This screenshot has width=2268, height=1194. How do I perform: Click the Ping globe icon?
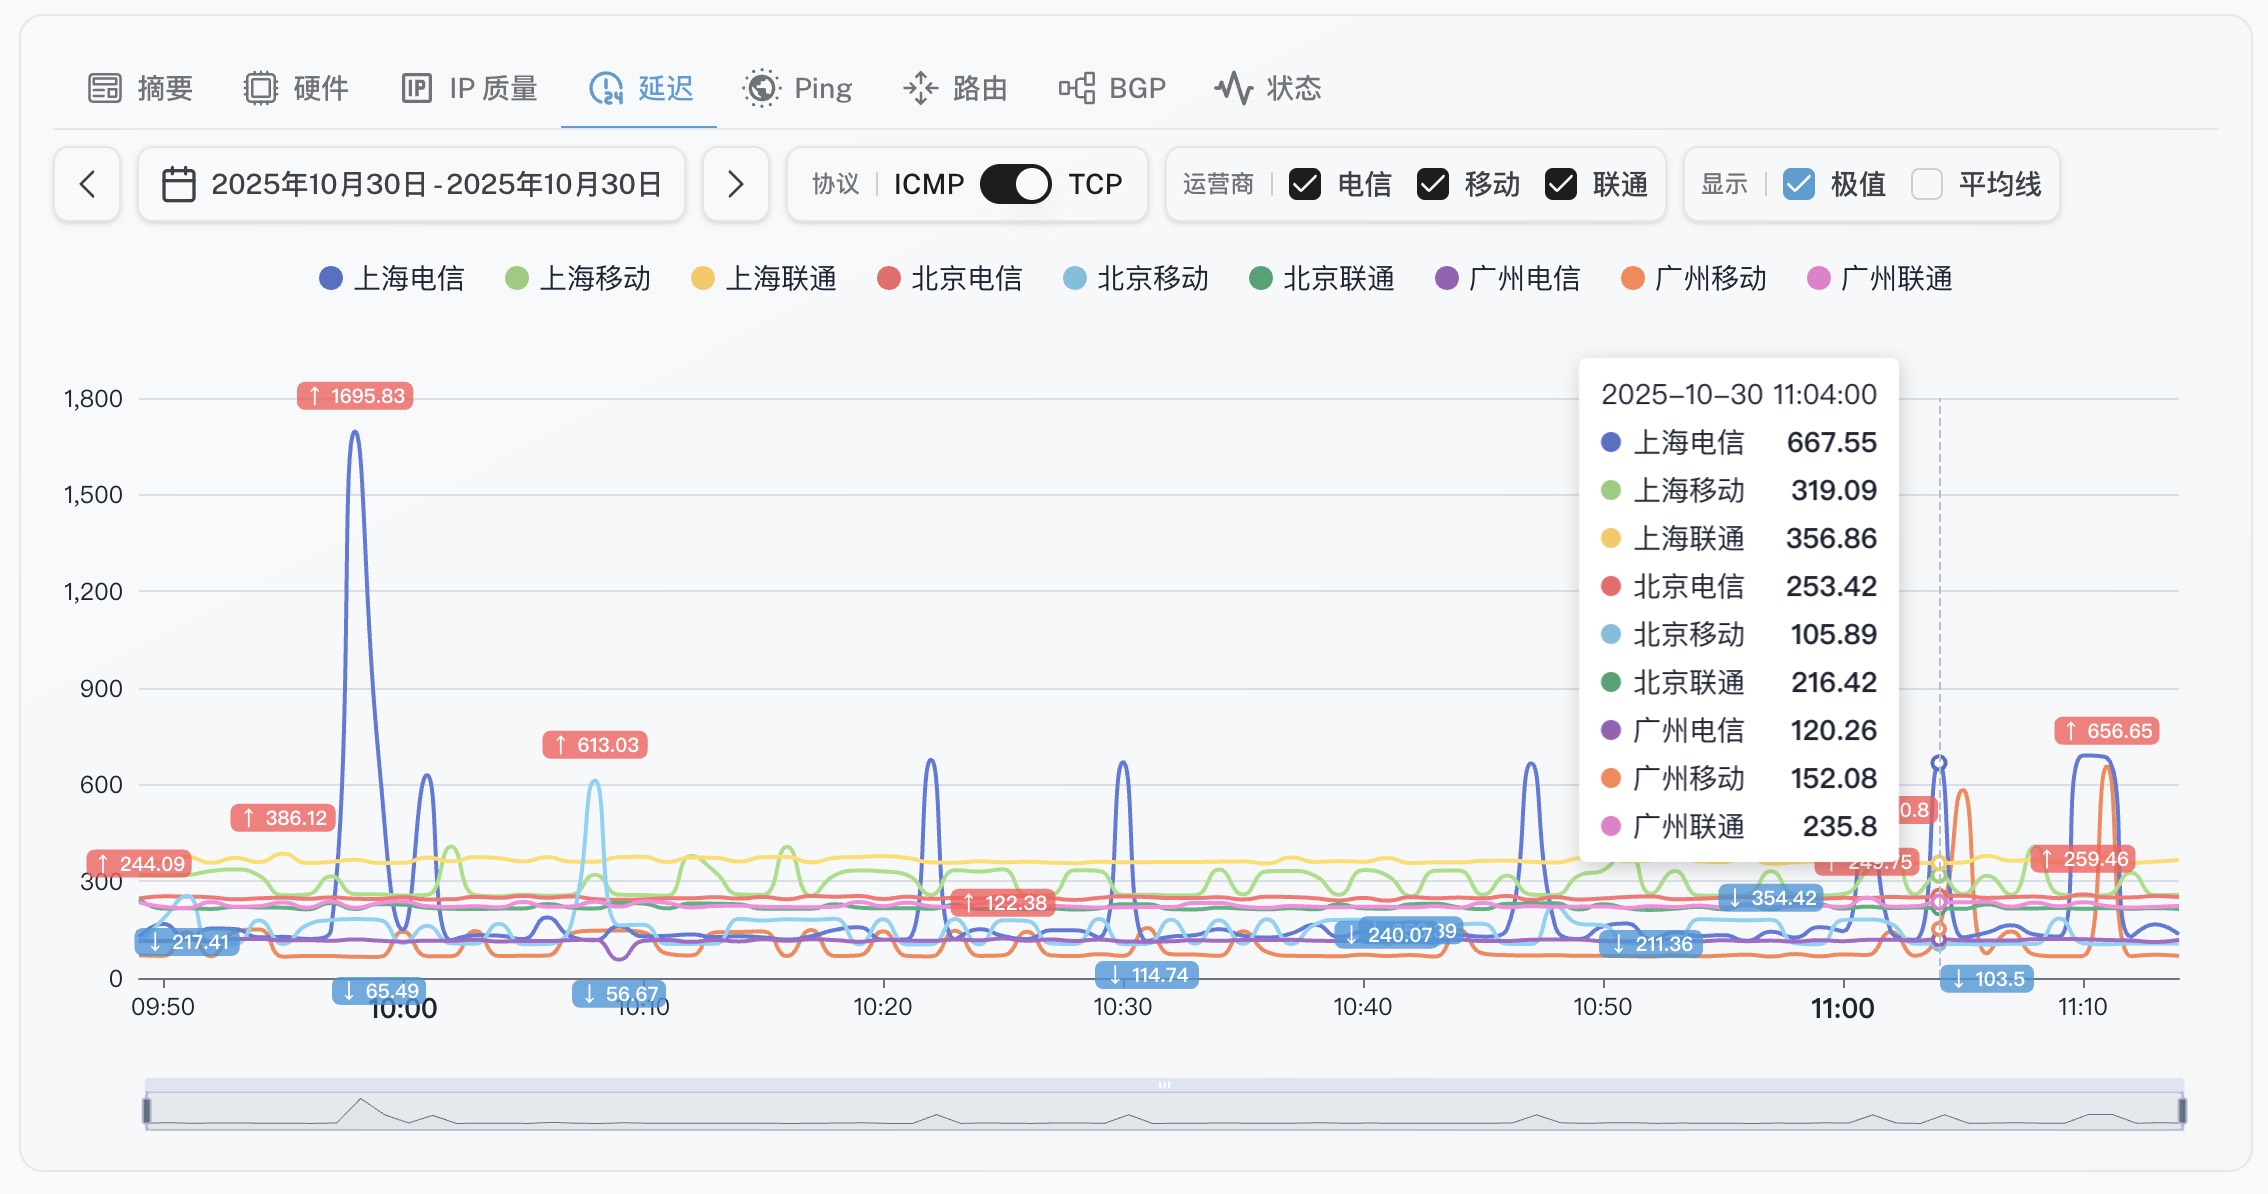[x=761, y=88]
